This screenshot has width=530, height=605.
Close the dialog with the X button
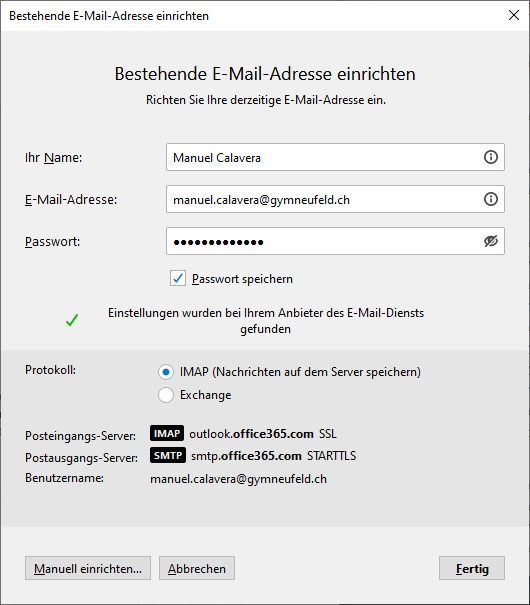(514, 15)
